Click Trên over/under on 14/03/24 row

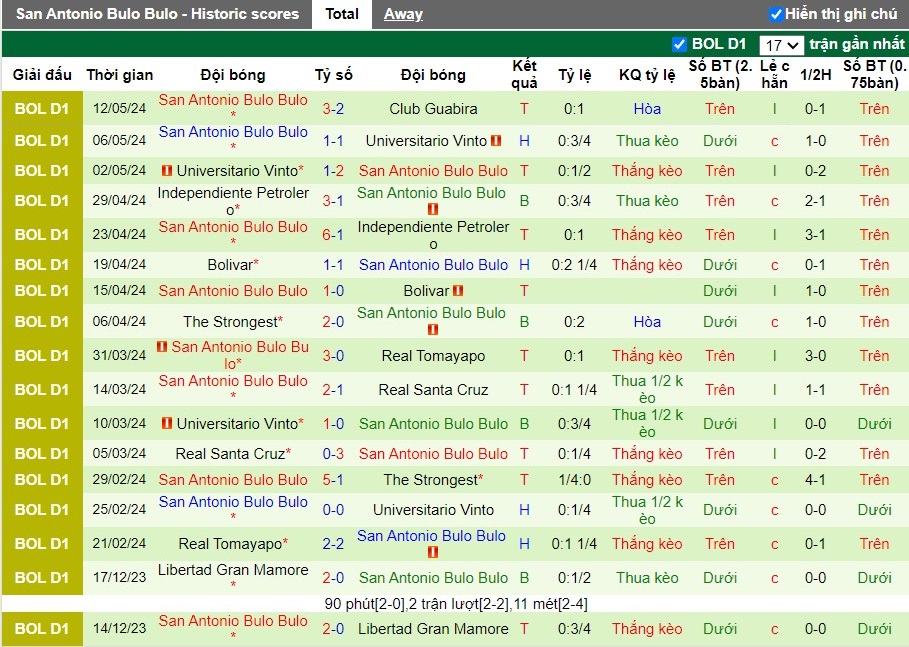pos(719,390)
